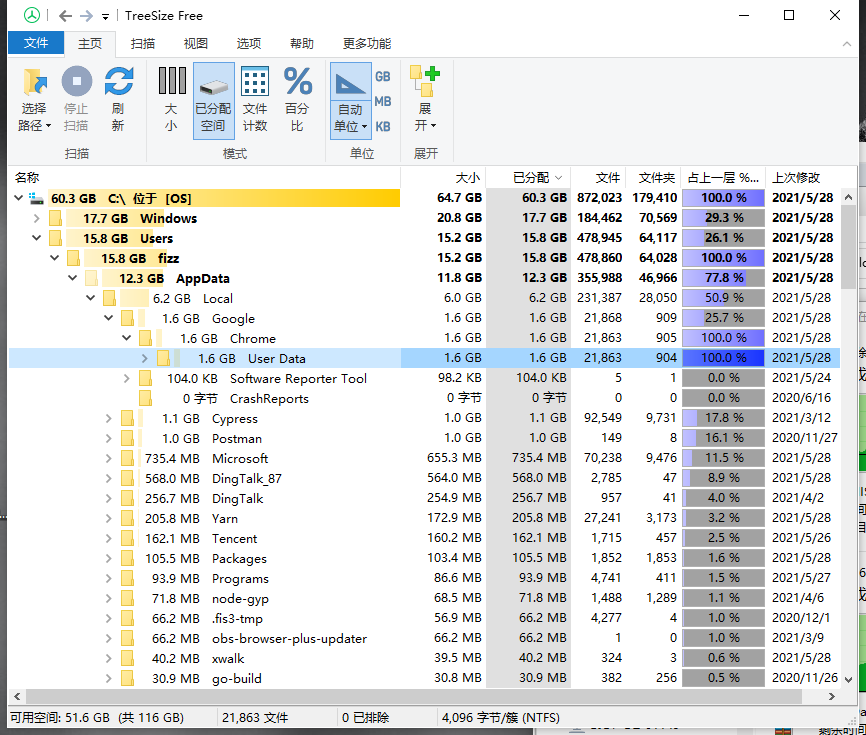866x735 pixels.
Task: Sort by the 大小 column header
Action: (443, 178)
